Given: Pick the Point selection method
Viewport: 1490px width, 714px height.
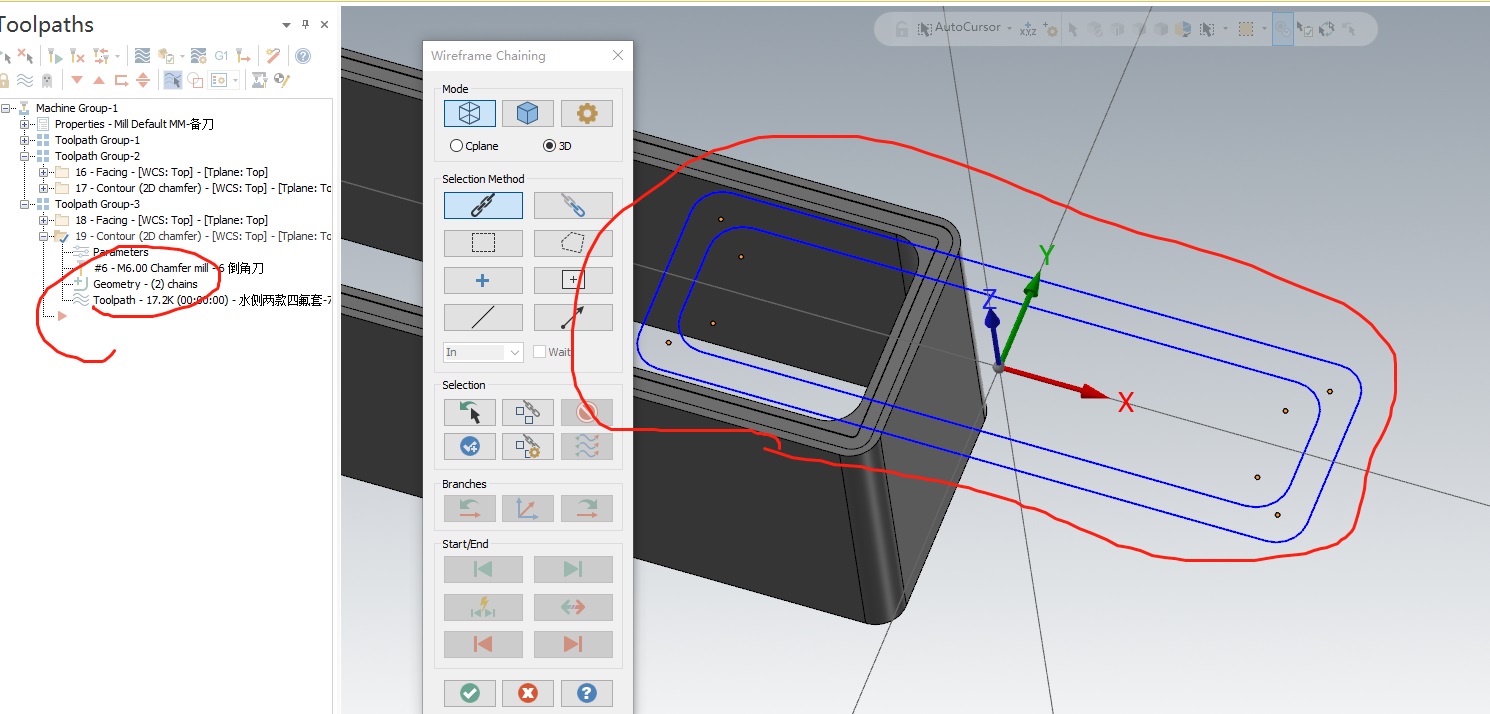Looking at the screenshot, I should pos(483,280).
